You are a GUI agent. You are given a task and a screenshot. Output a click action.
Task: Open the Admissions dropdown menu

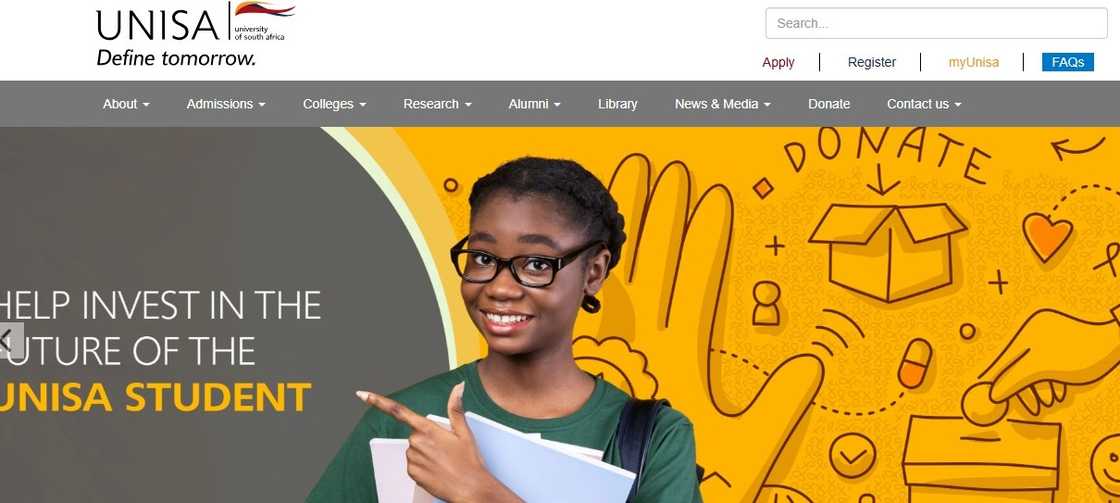click(226, 104)
